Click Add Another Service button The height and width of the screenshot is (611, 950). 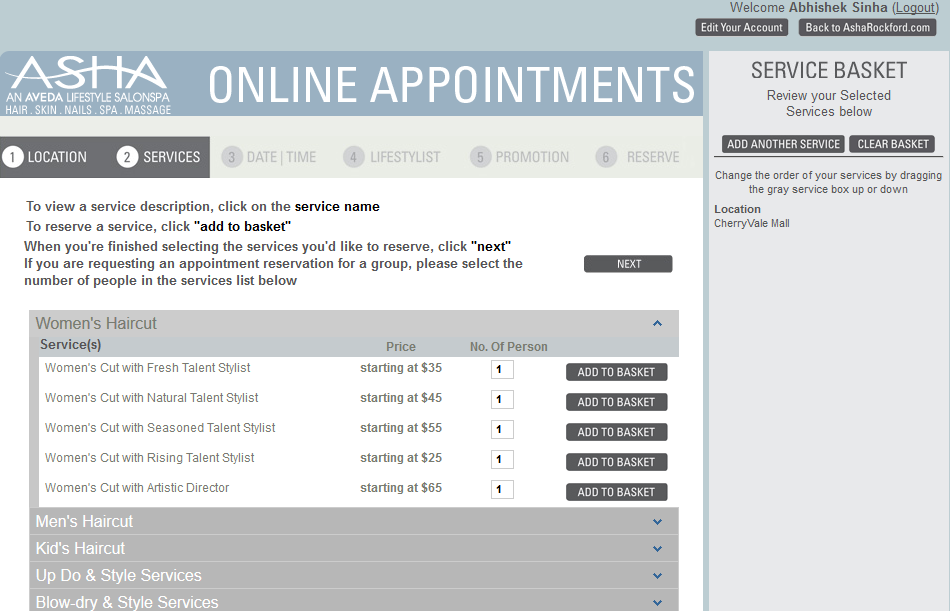tap(783, 144)
